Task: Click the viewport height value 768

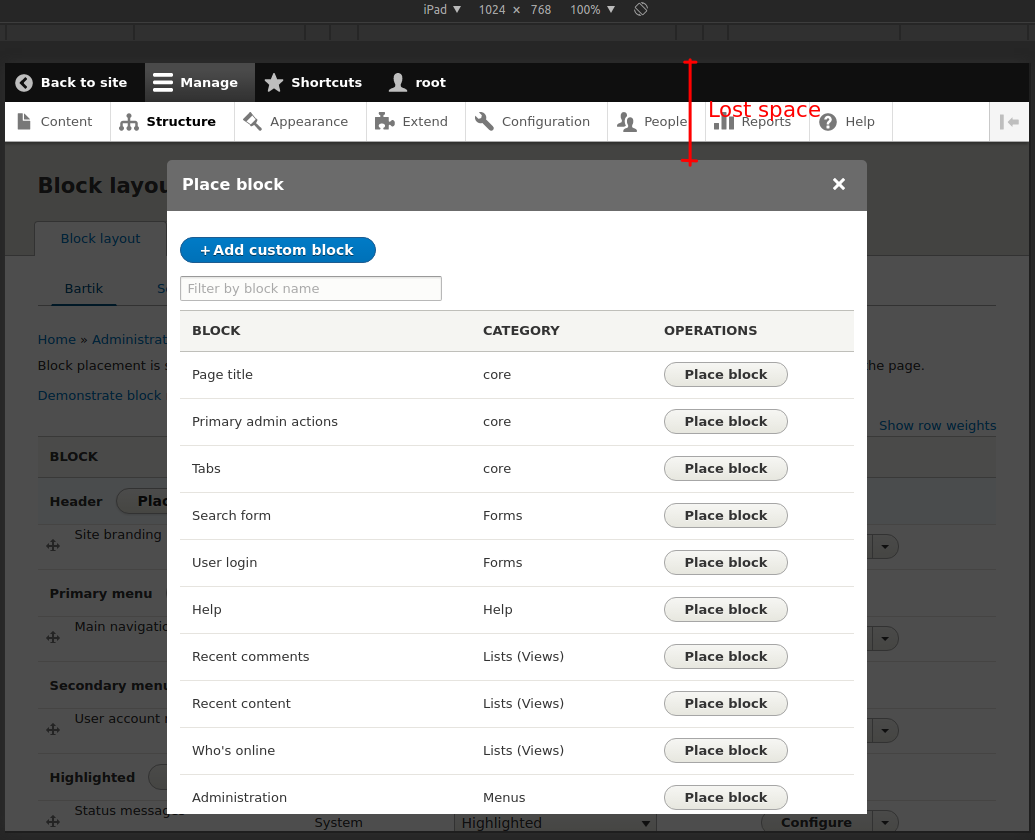Action: [x=541, y=9]
